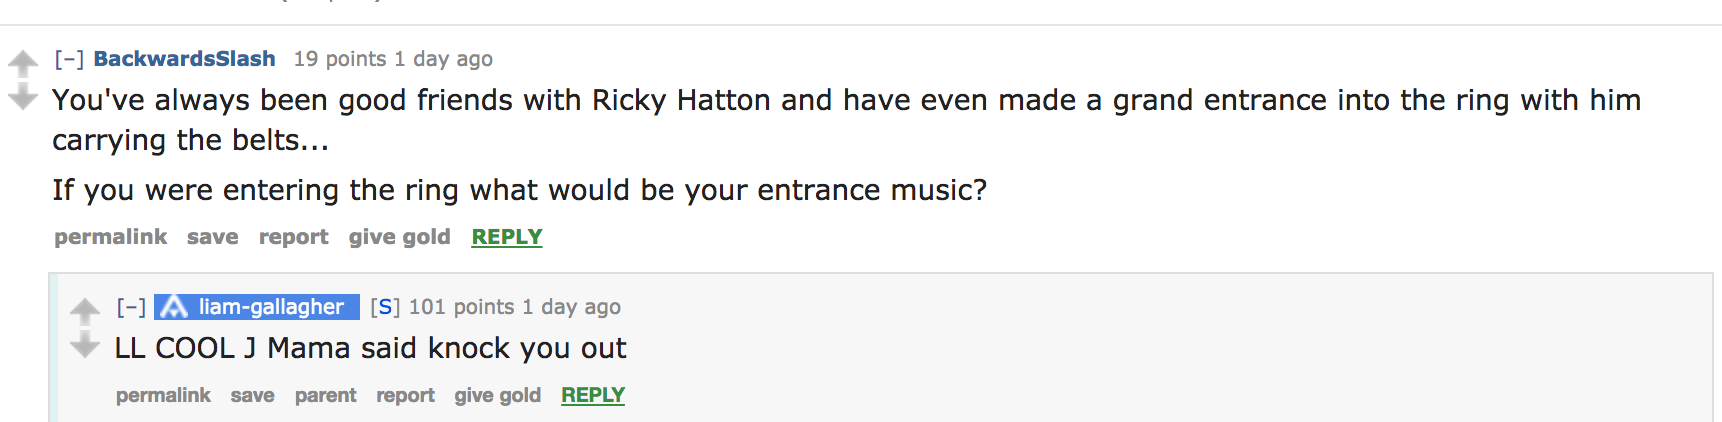
Task: Reply to liam-gallagher's comment
Action: point(593,395)
